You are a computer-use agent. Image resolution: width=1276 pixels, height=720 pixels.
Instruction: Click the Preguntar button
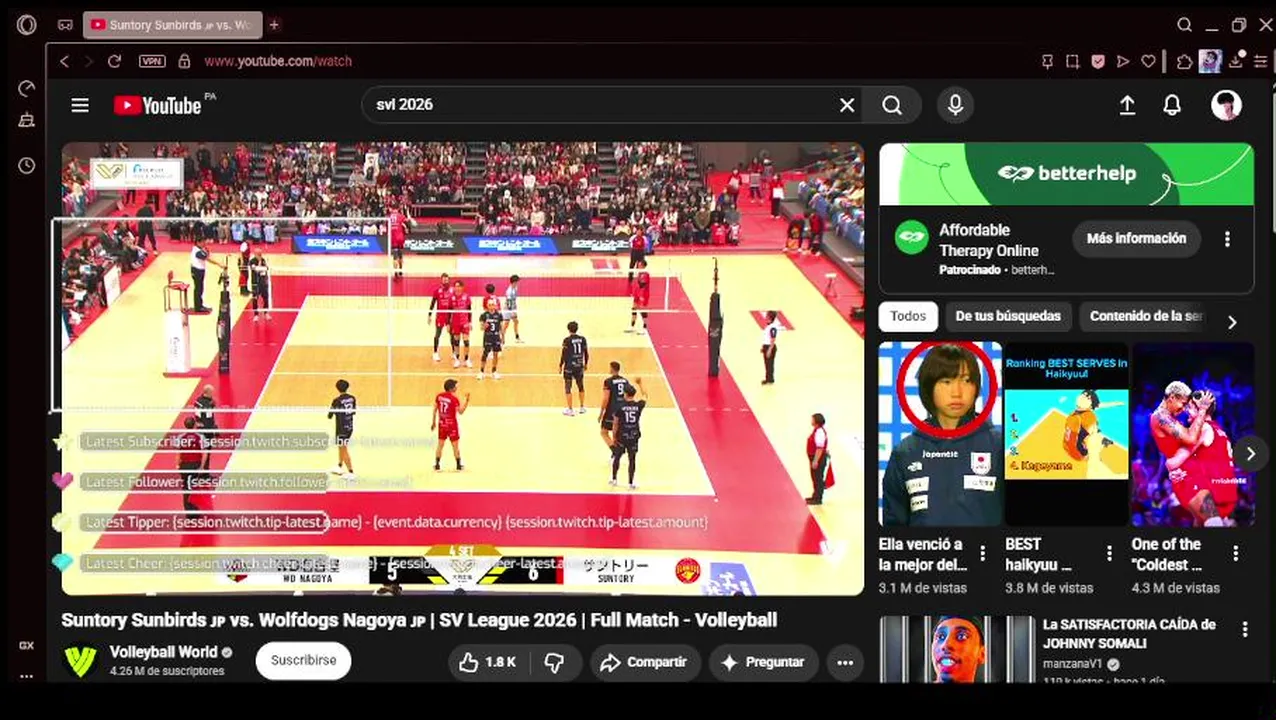(763, 662)
